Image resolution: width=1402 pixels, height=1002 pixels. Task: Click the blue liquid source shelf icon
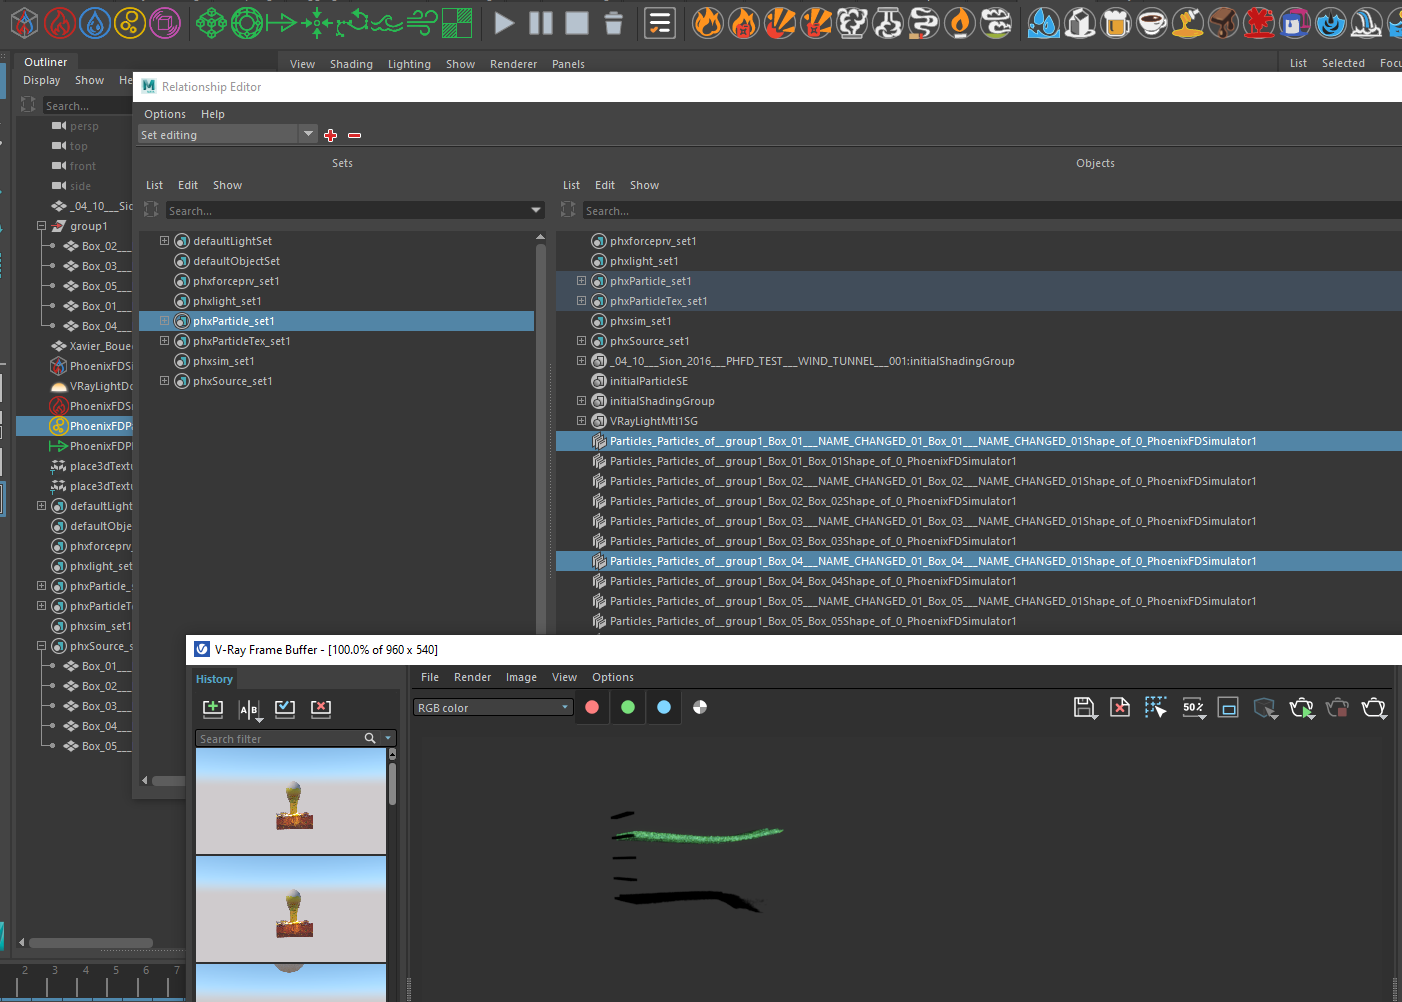tap(95, 22)
